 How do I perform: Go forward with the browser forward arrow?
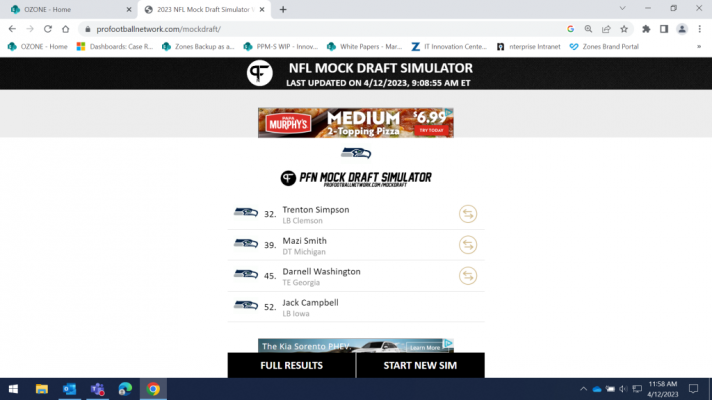pos(30,29)
